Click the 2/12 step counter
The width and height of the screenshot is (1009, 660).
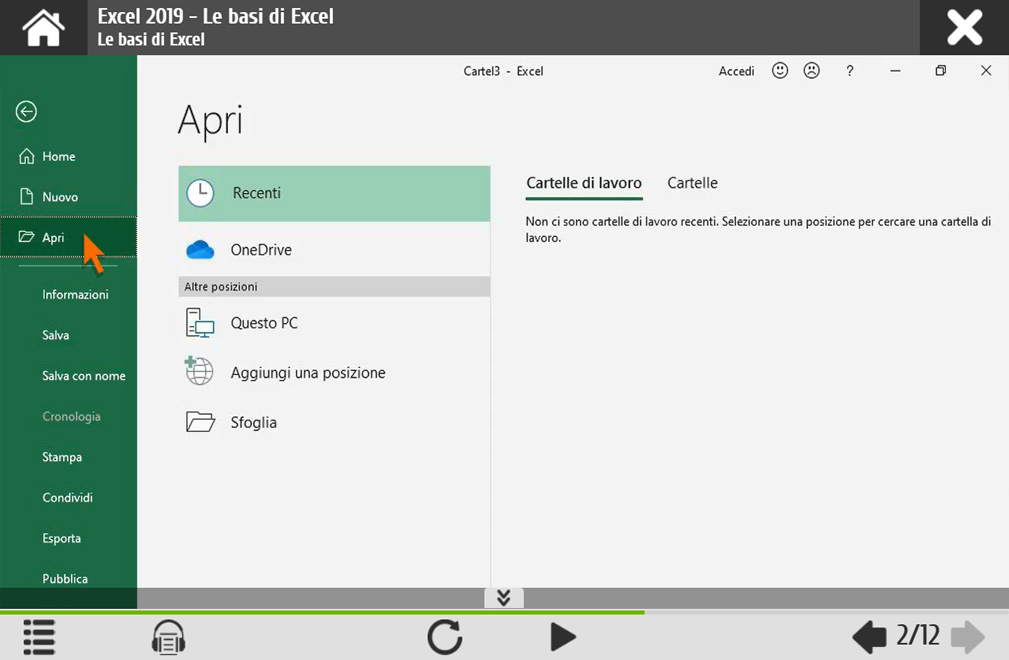click(918, 636)
